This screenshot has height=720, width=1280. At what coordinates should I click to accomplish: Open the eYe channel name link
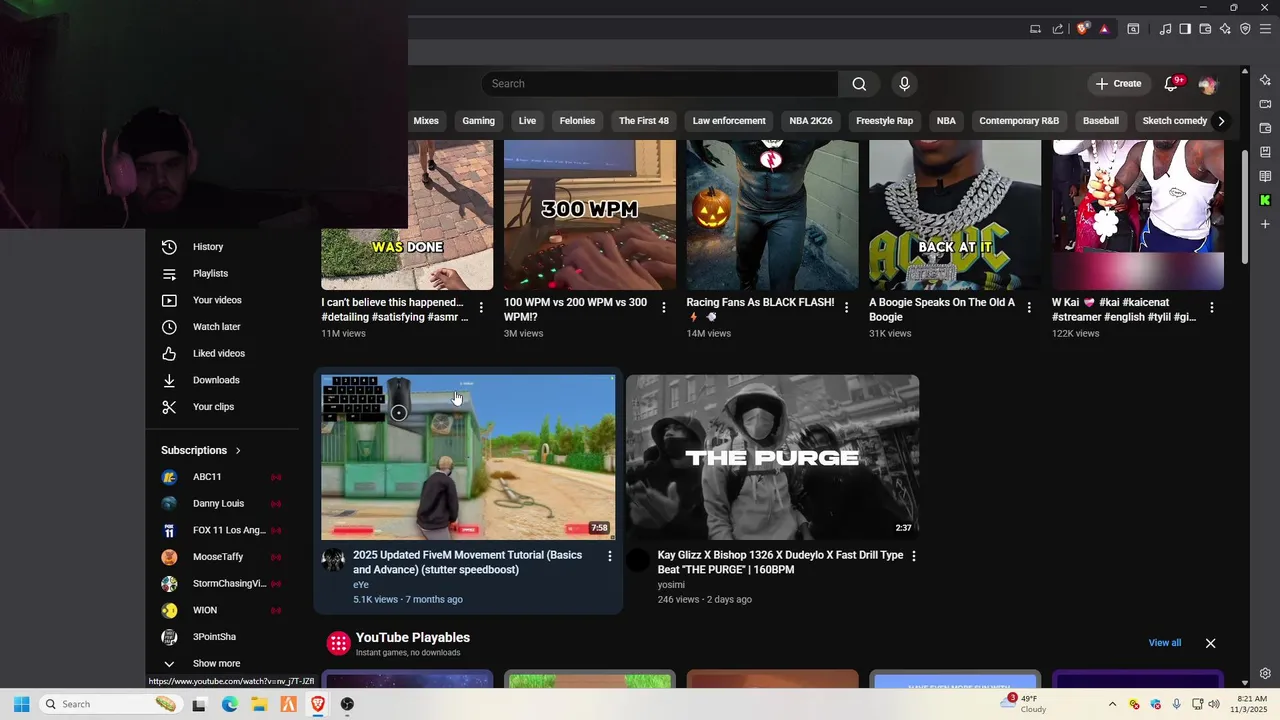click(361, 585)
